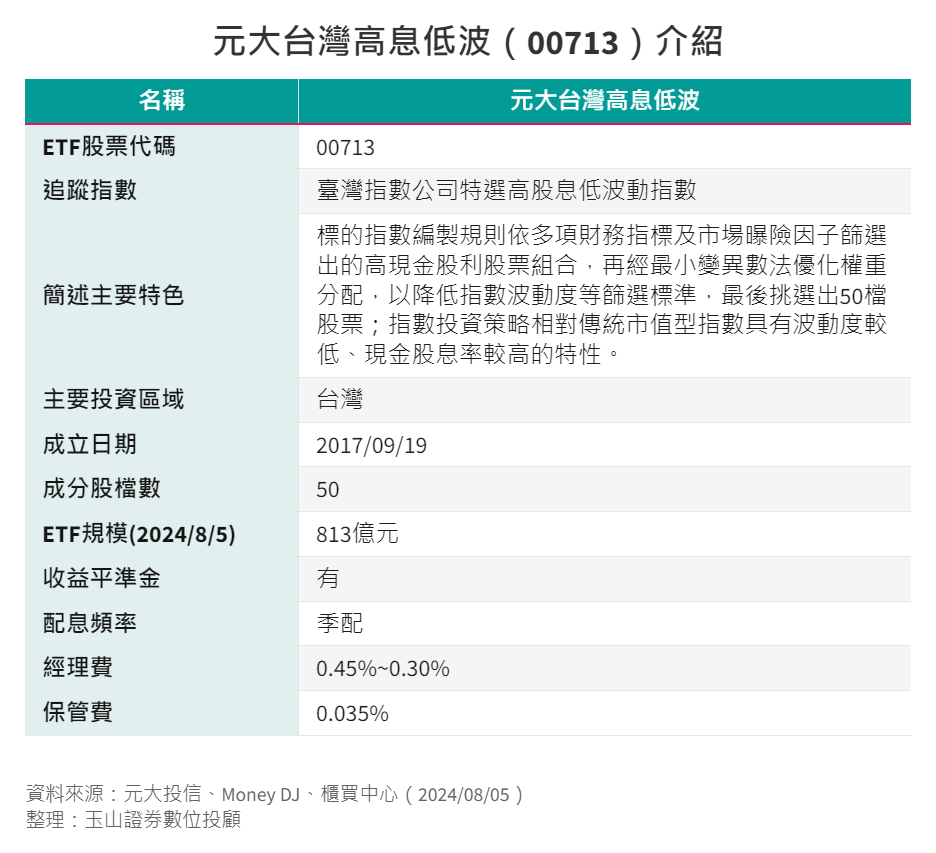Click the value 有
The width and height of the screenshot is (936, 853).
[328, 578]
